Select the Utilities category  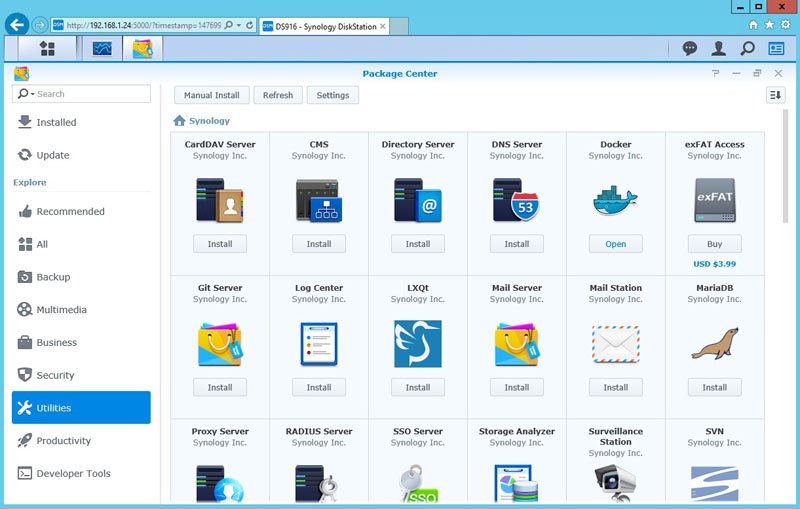pyautogui.click(x=81, y=408)
